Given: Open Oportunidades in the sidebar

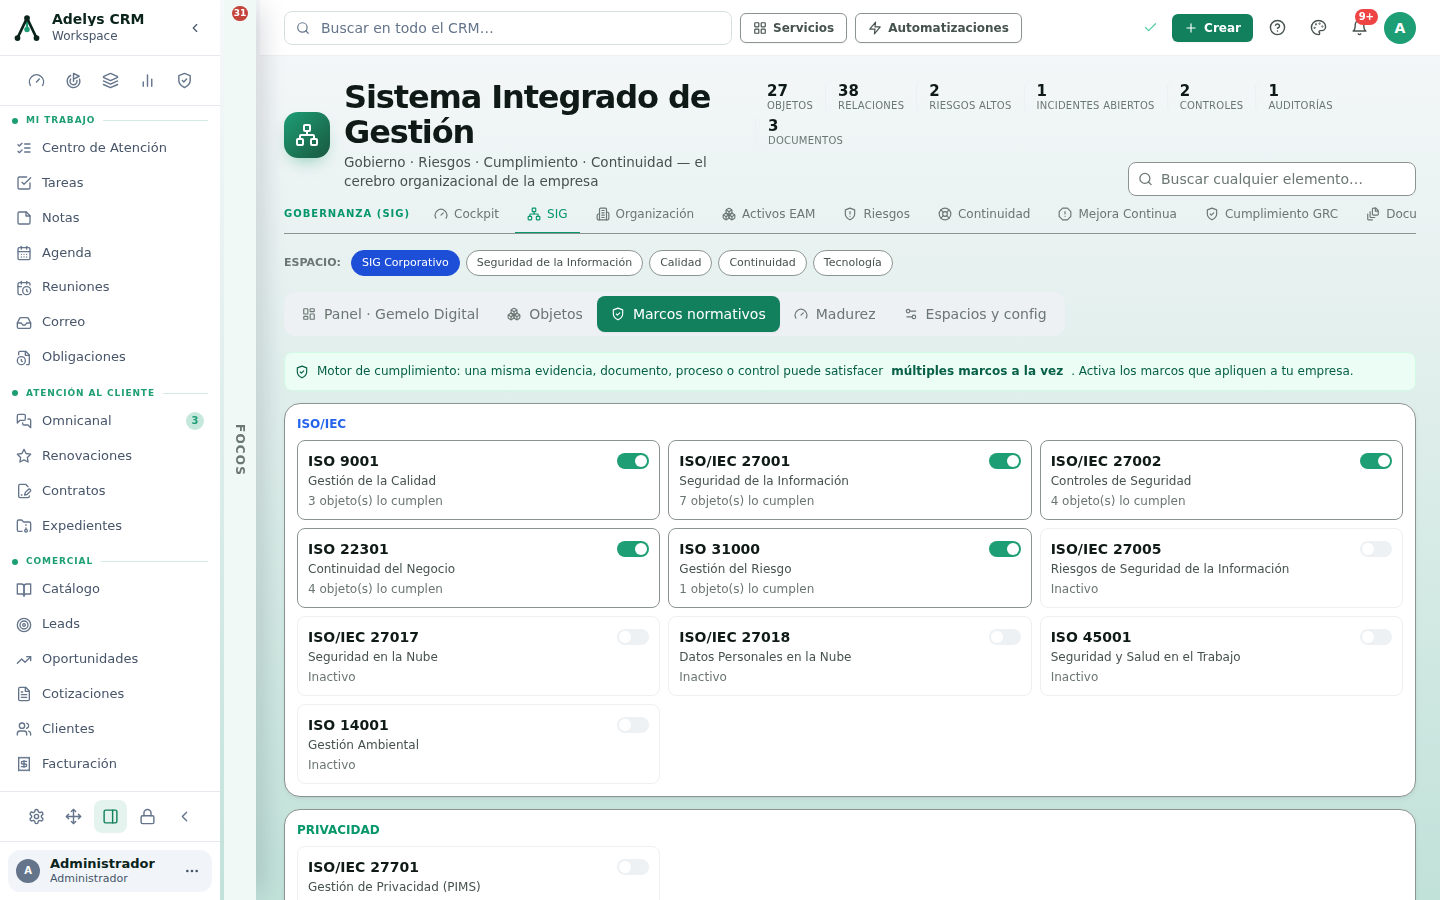Looking at the screenshot, I should pyautogui.click(x=110, y=659).
